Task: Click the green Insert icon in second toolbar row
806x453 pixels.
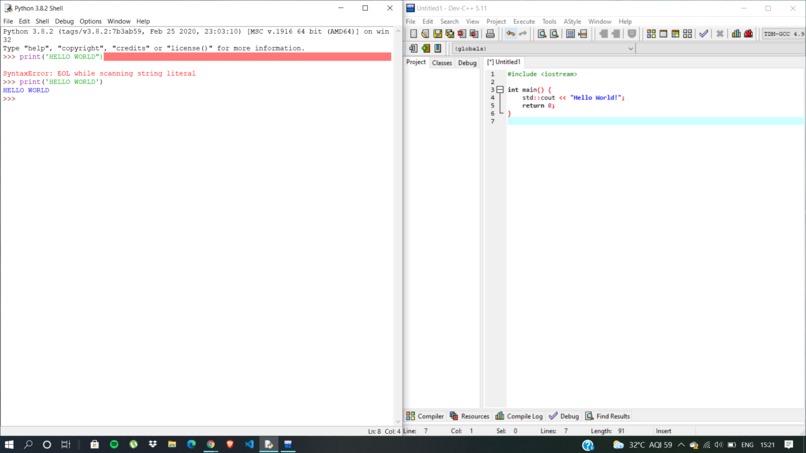Action: pyautogui.click(x=426, y=48)
